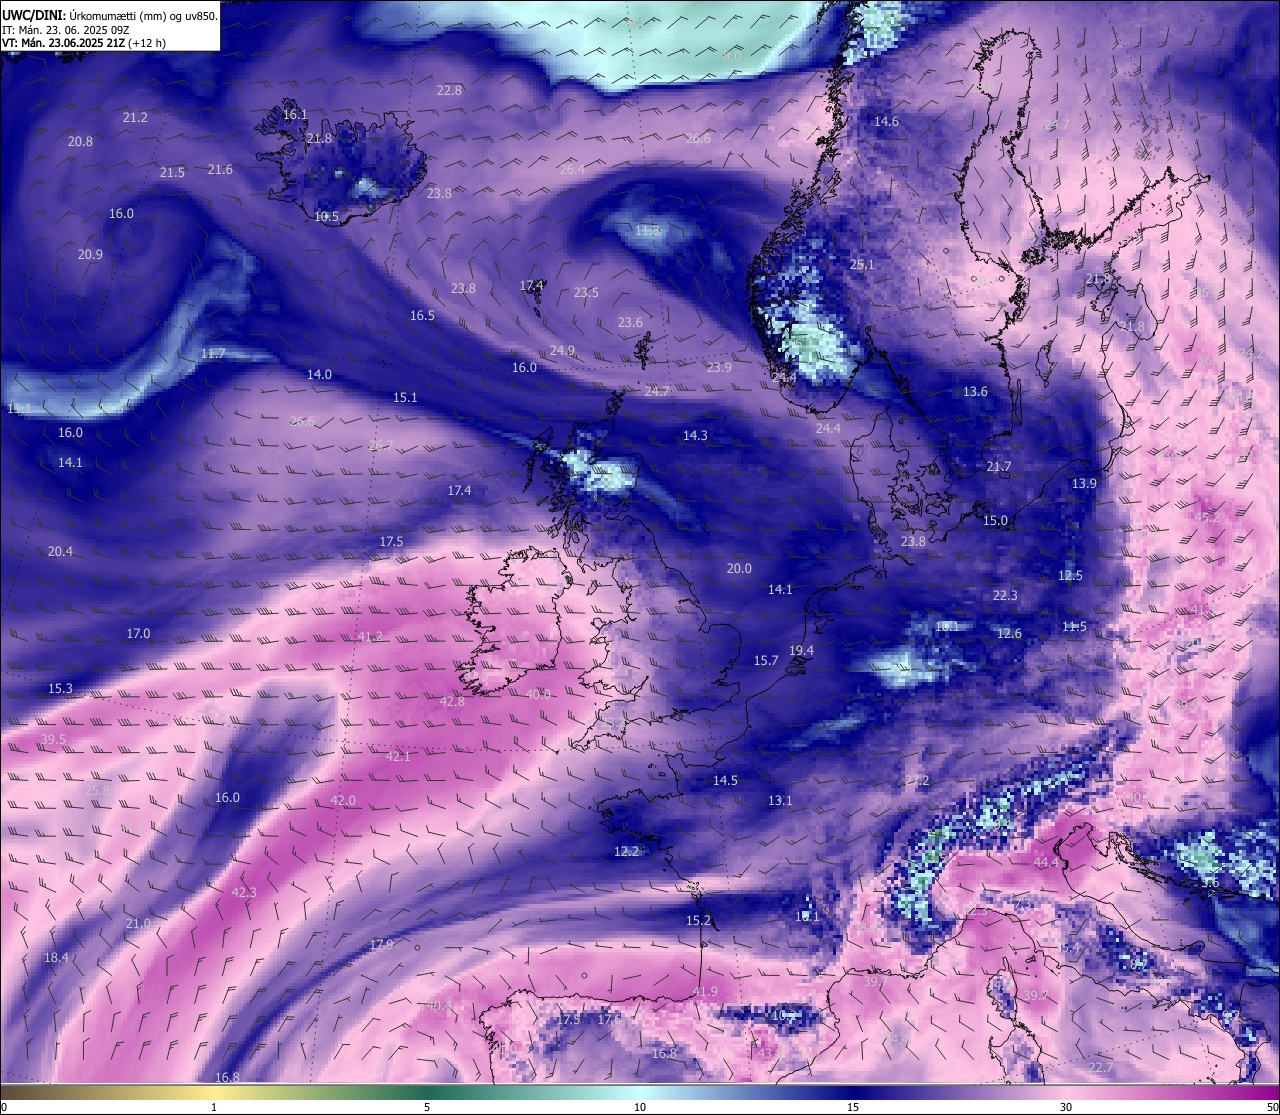Select the '15.7' value near the Channel
The image size is (1280, 1115).
(x=765, y=661)
